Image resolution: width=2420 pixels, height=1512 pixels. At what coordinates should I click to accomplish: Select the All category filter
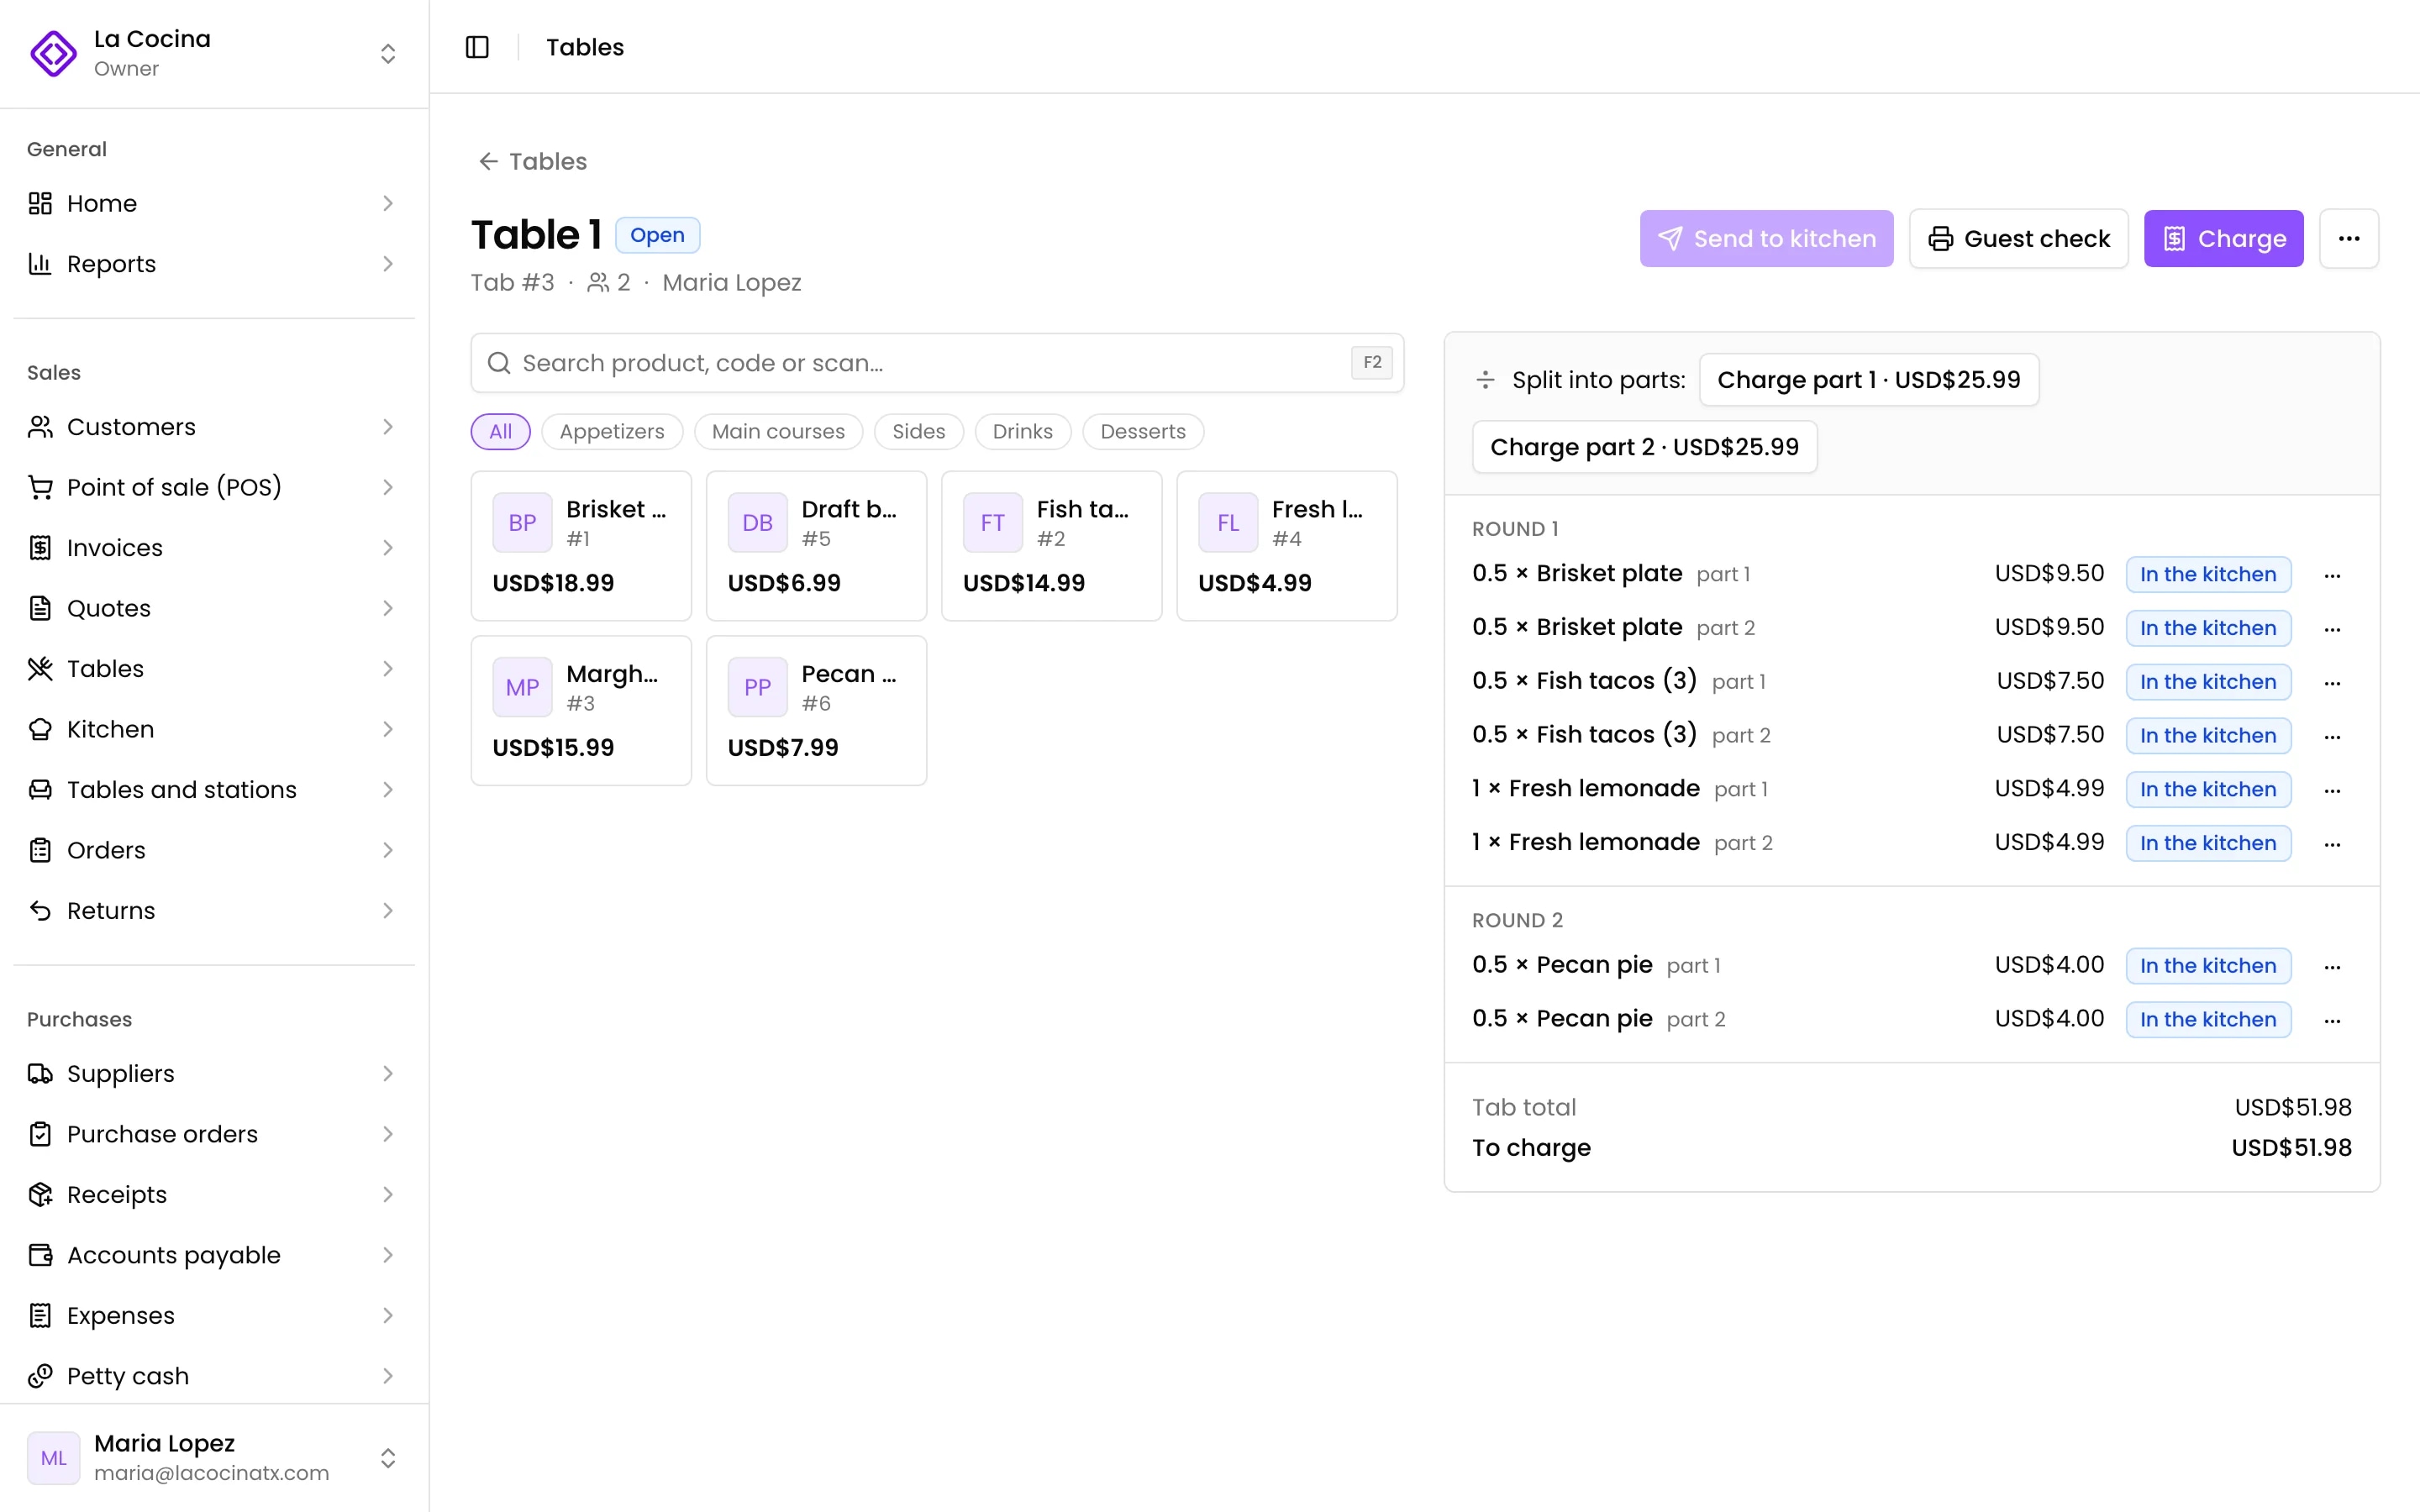500,432
